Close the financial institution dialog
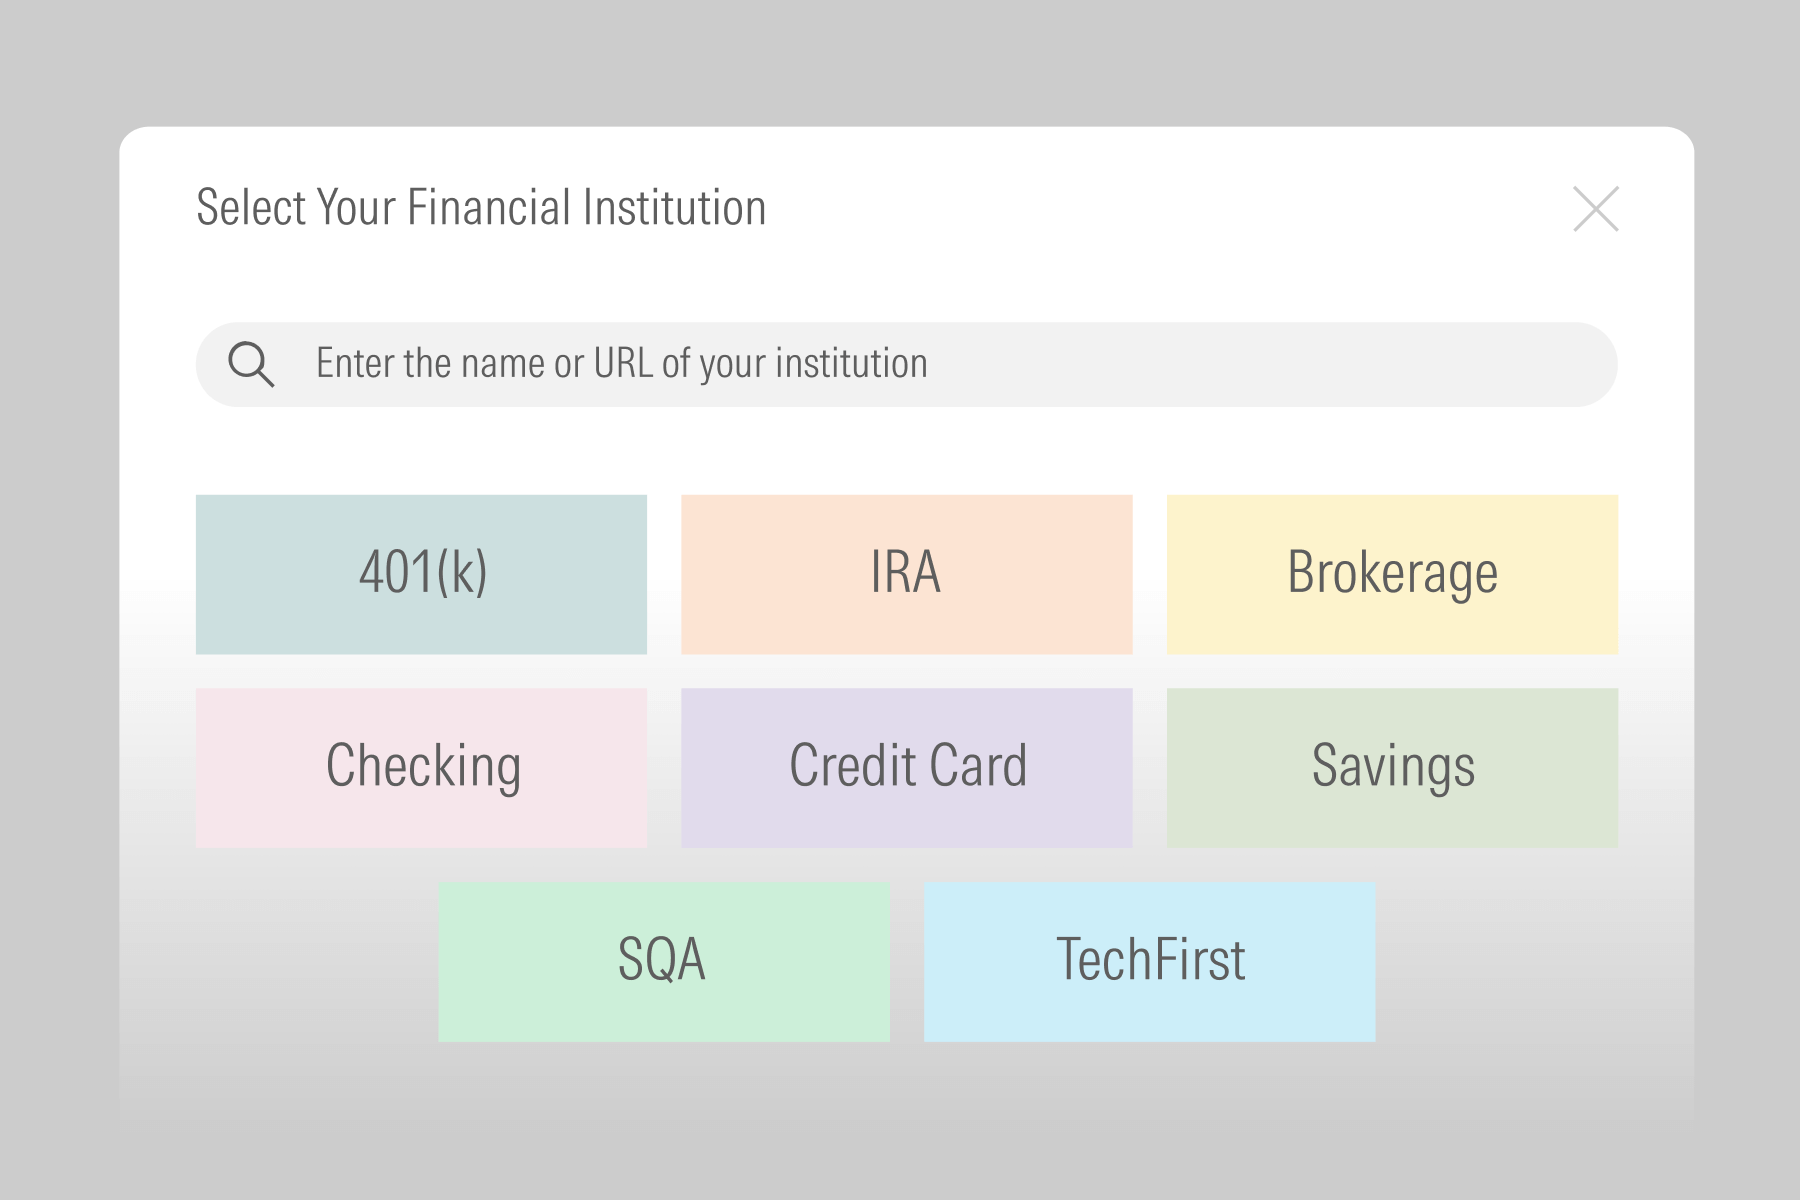 pyautogui.click(x=1595, y=209)
